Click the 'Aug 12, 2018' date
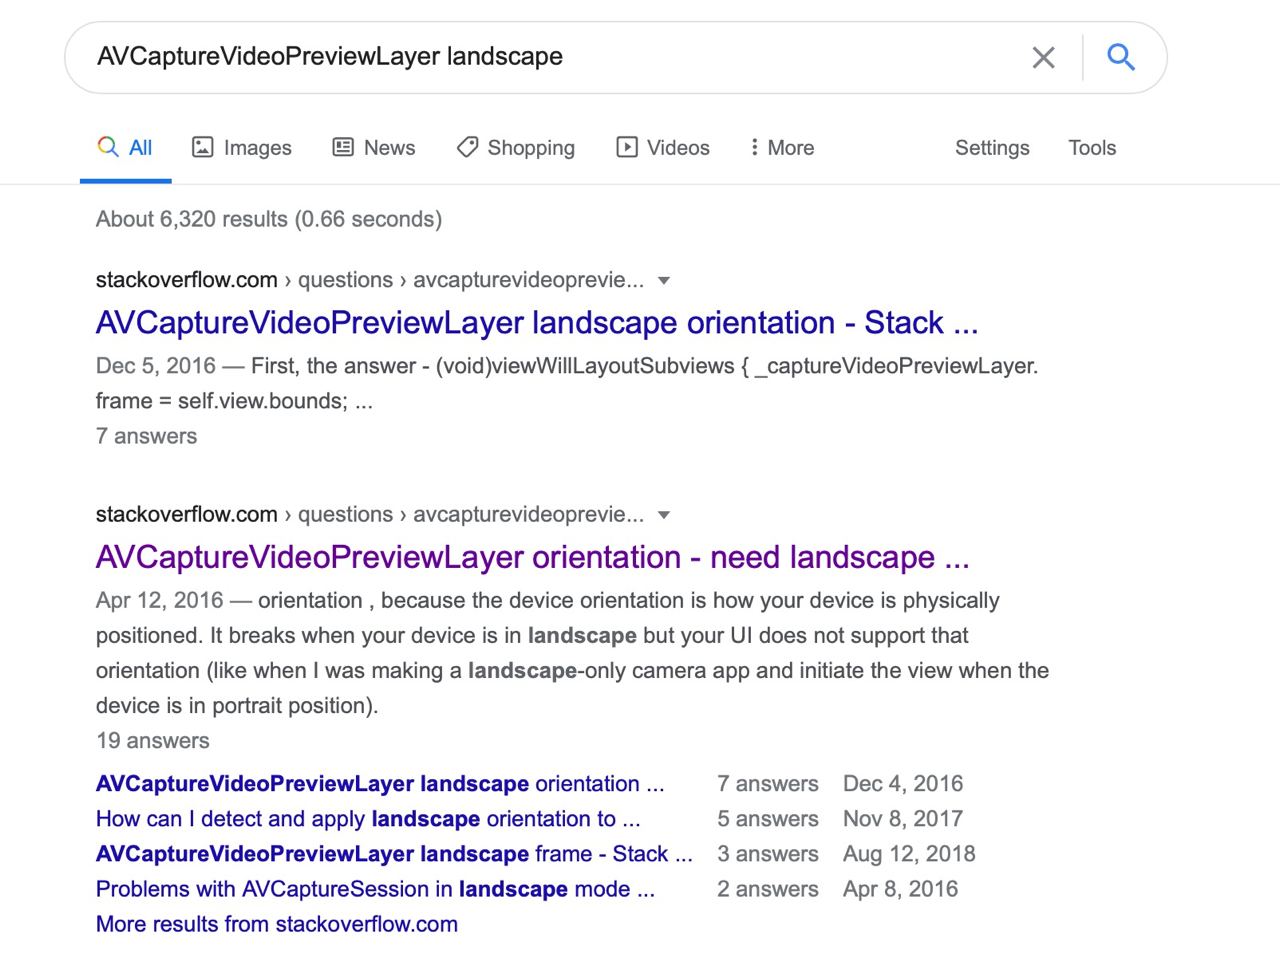1280x962 pixels. (x=909, y=854)
